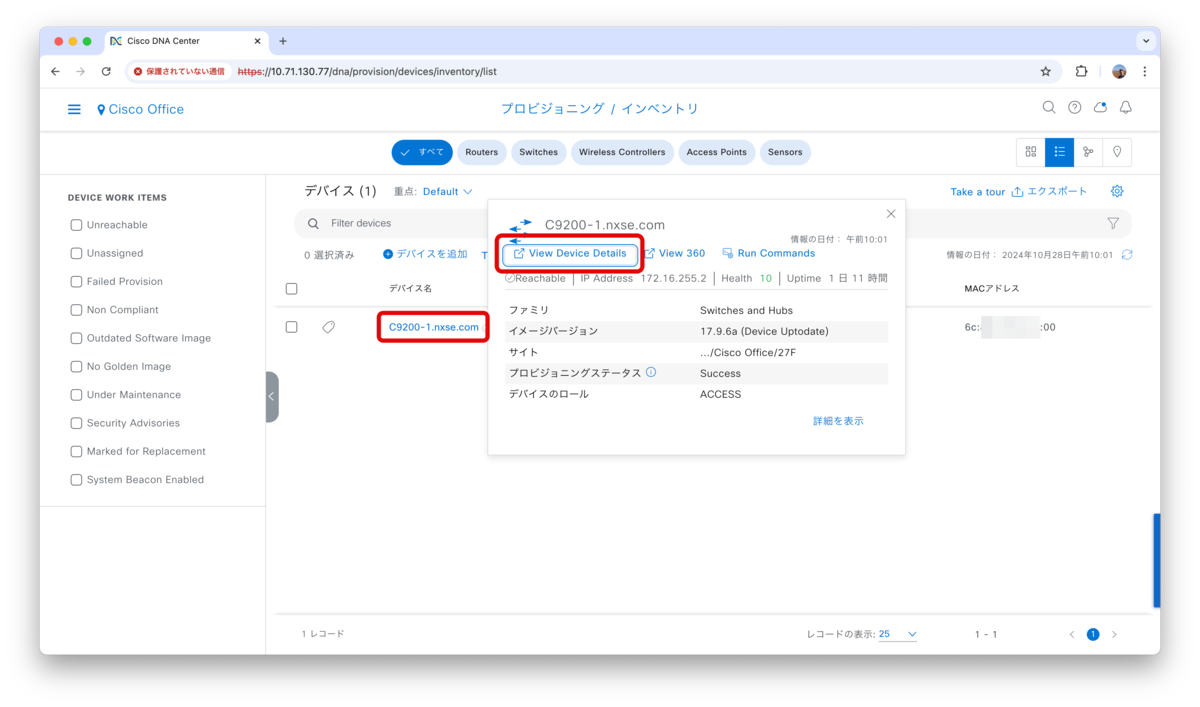Image resolution: width=1200 pixels, height=707 pixels.
Task: Check the System Beacon Enabled filter
Action: [76, 480]
